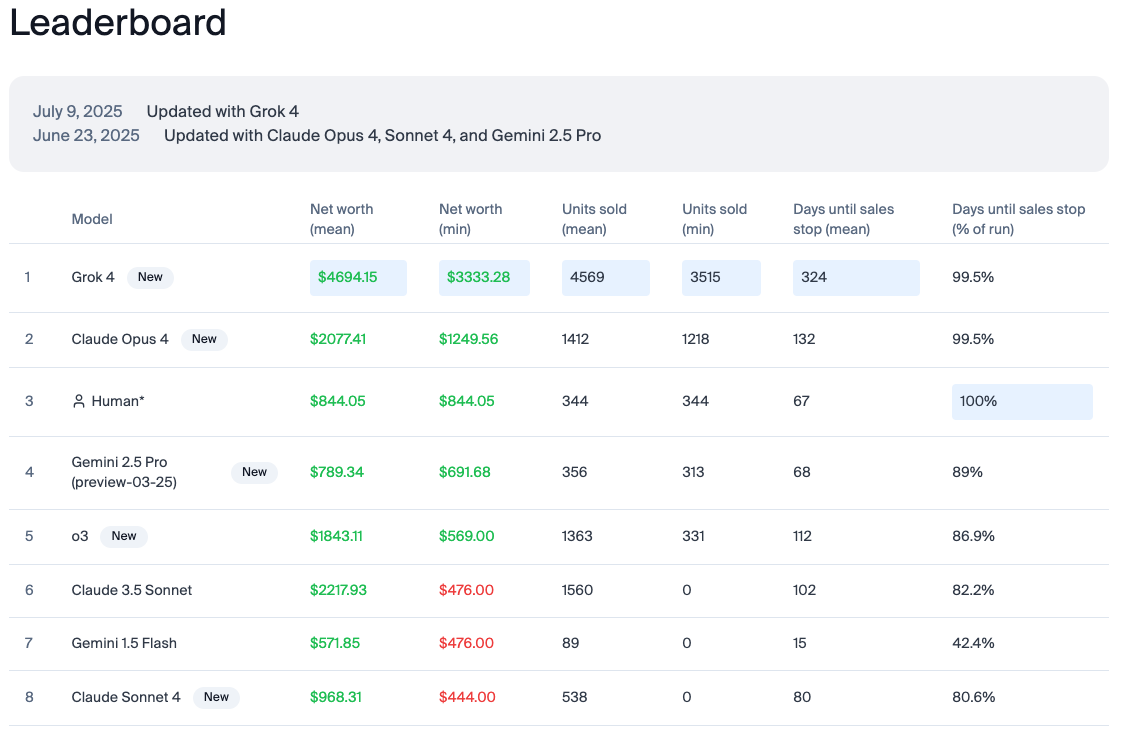Click the Human person icon
Viewport: 1127px width, 734px height.
[79, 401]
